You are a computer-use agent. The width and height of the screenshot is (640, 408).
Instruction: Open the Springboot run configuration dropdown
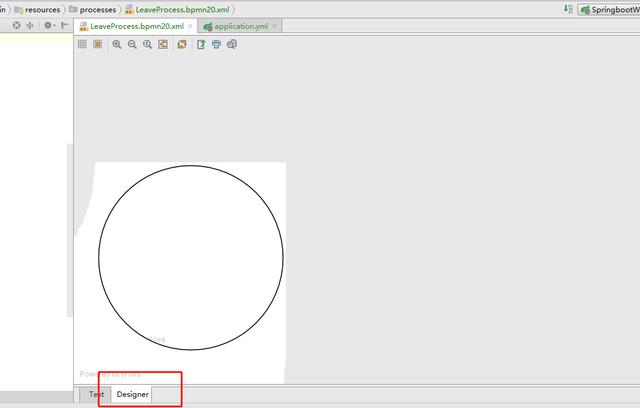coord(609,10)
